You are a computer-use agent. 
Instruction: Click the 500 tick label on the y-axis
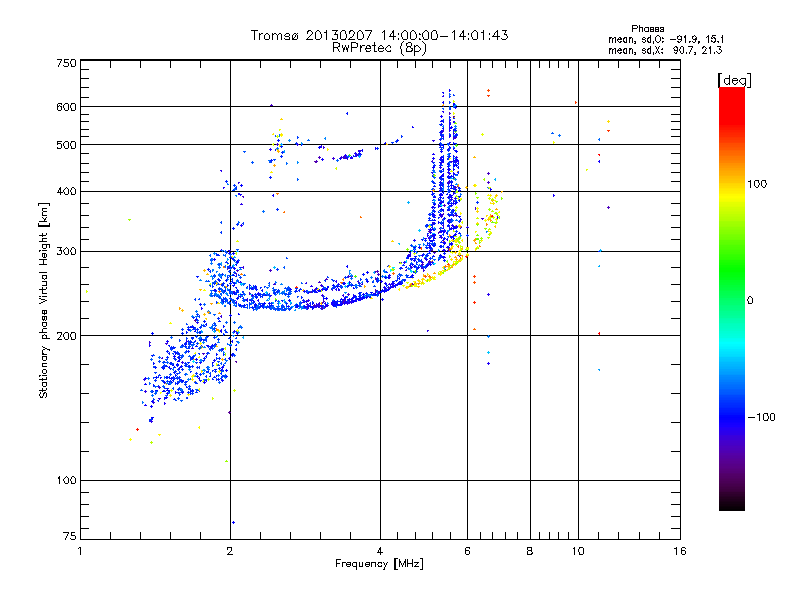point(66,145)
